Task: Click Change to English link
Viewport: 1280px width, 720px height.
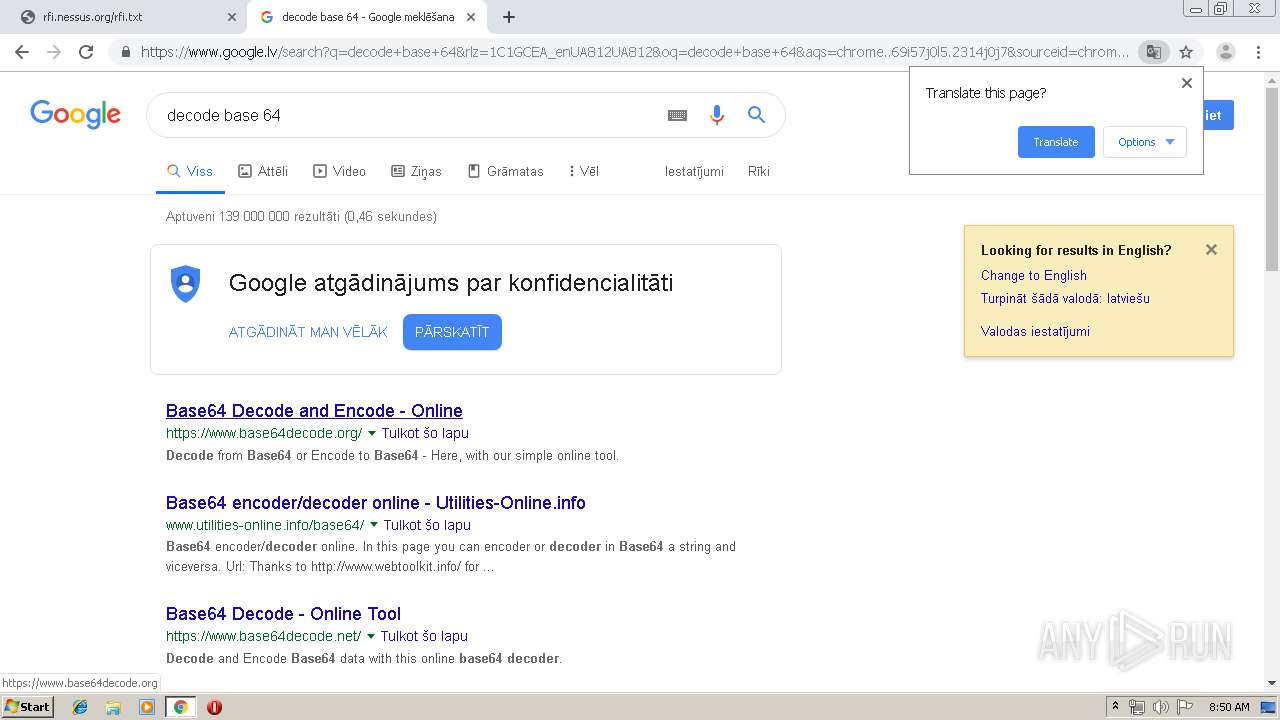Action: click(1034, 275)
